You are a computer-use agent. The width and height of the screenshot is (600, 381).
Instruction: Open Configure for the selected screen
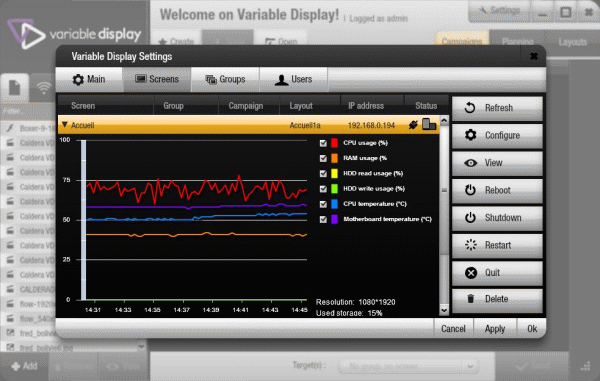pyautogui.click(x=497, y=135)
